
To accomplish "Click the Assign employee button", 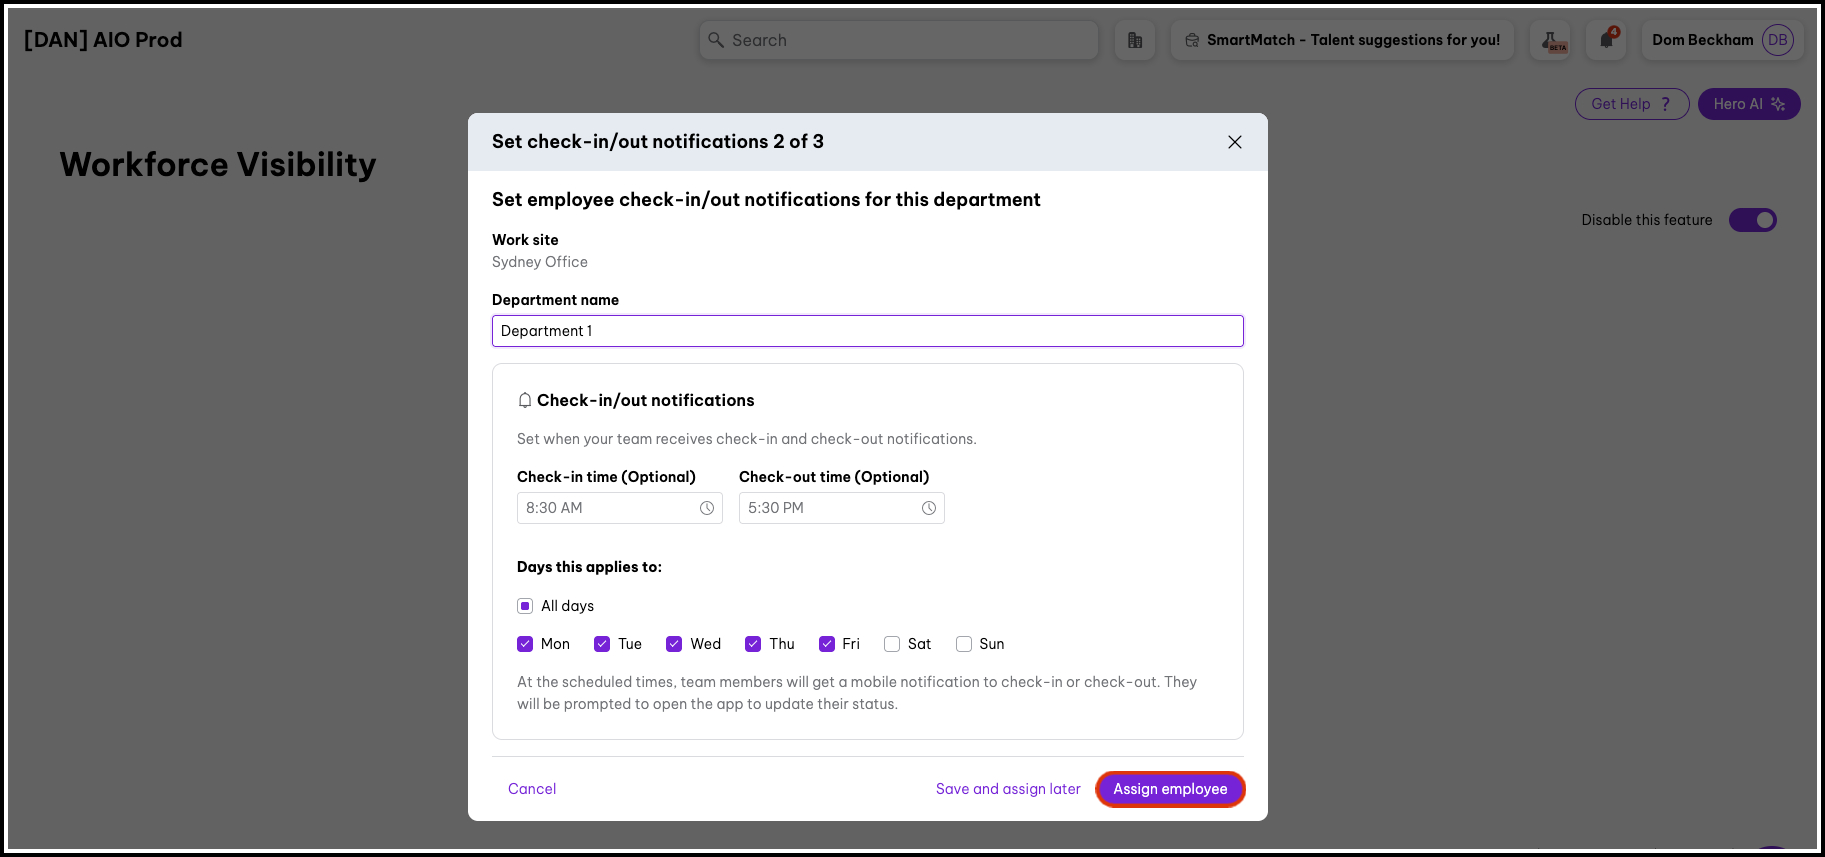I will (1170, 789).
